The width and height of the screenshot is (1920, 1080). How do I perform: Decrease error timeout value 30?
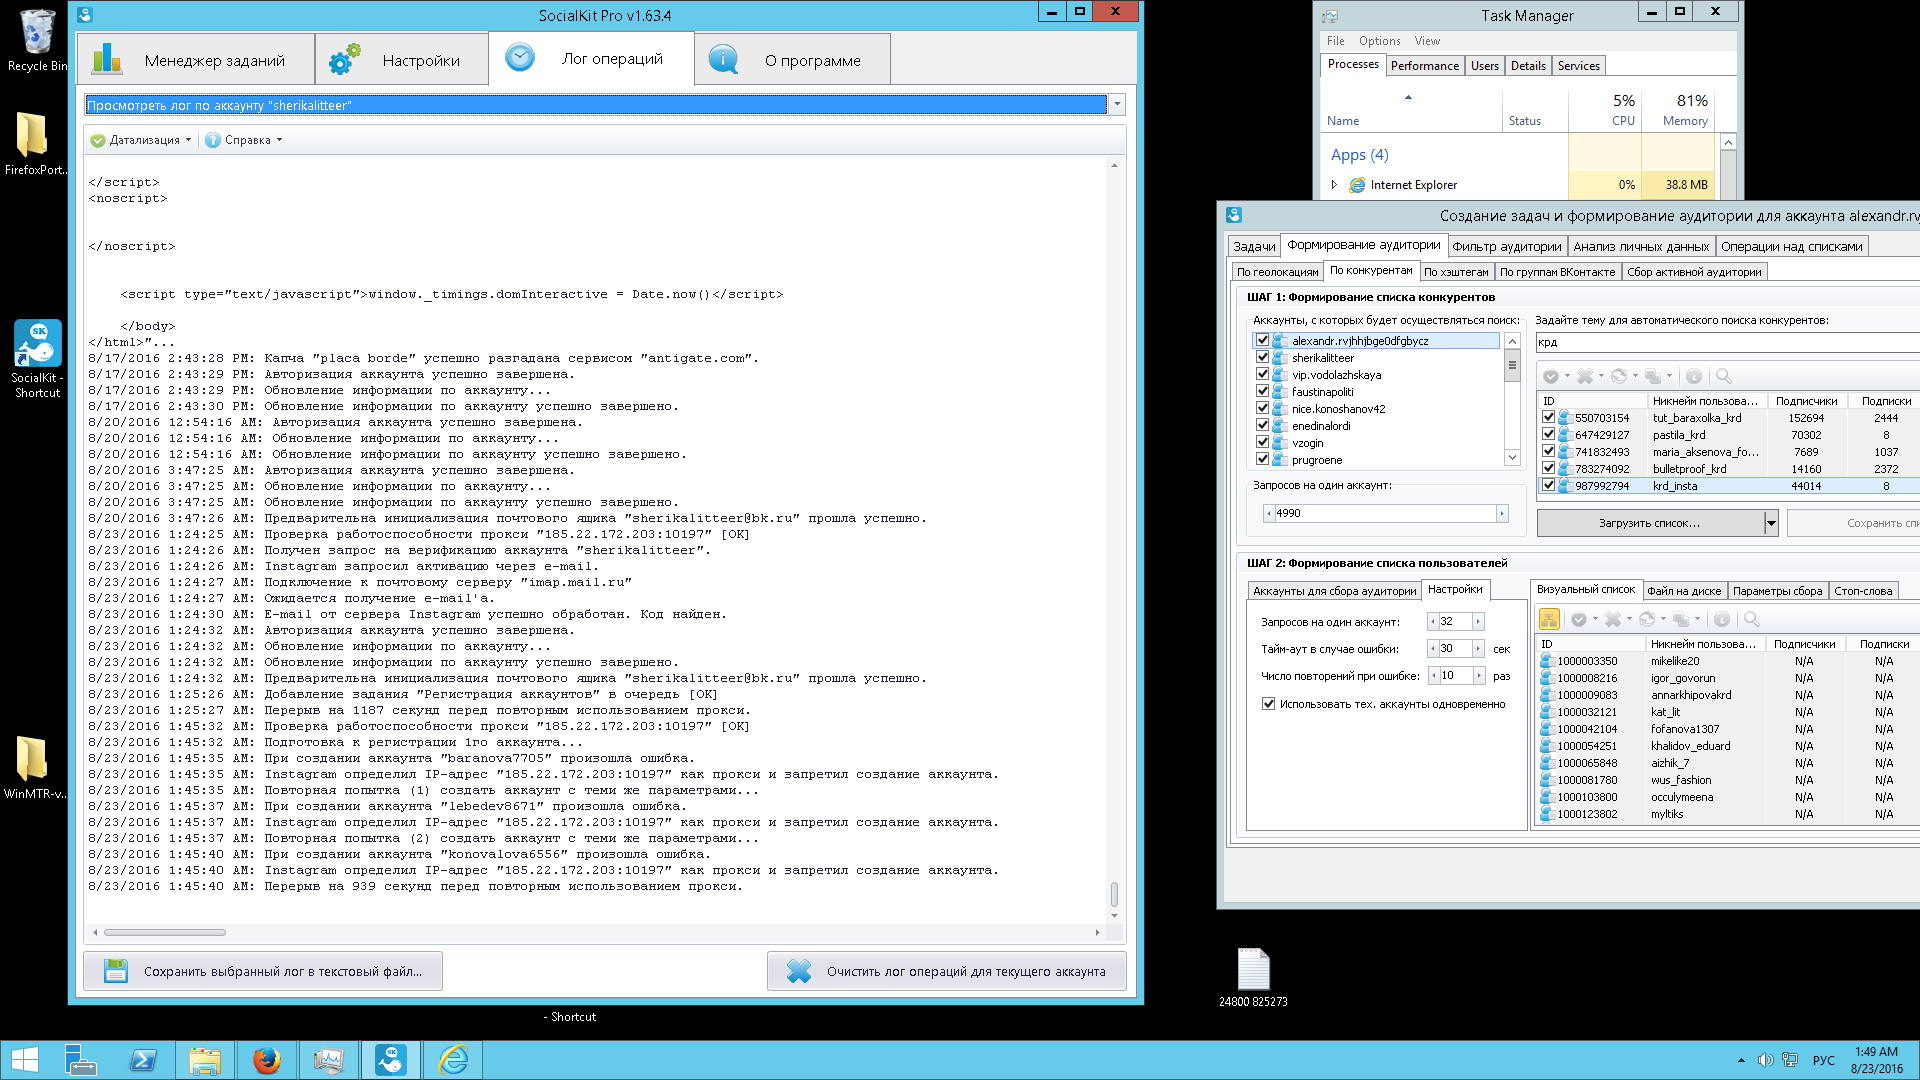pos(1433,648)
